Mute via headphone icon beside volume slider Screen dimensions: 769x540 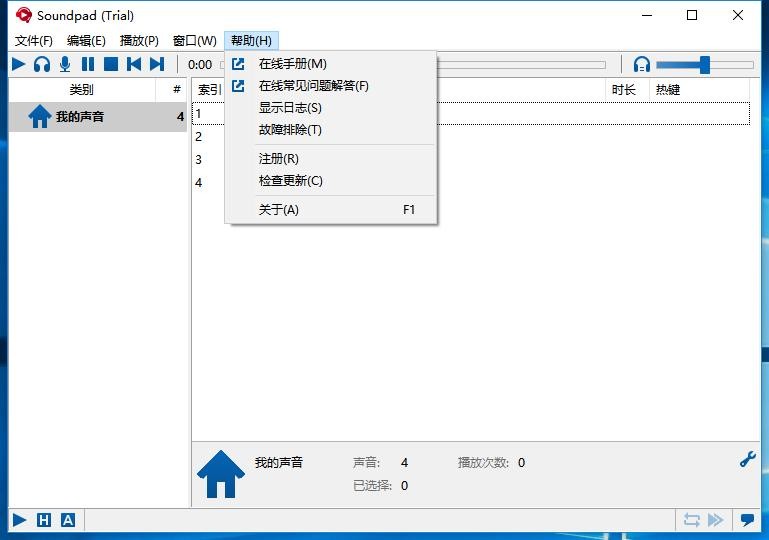coord(641,64)
